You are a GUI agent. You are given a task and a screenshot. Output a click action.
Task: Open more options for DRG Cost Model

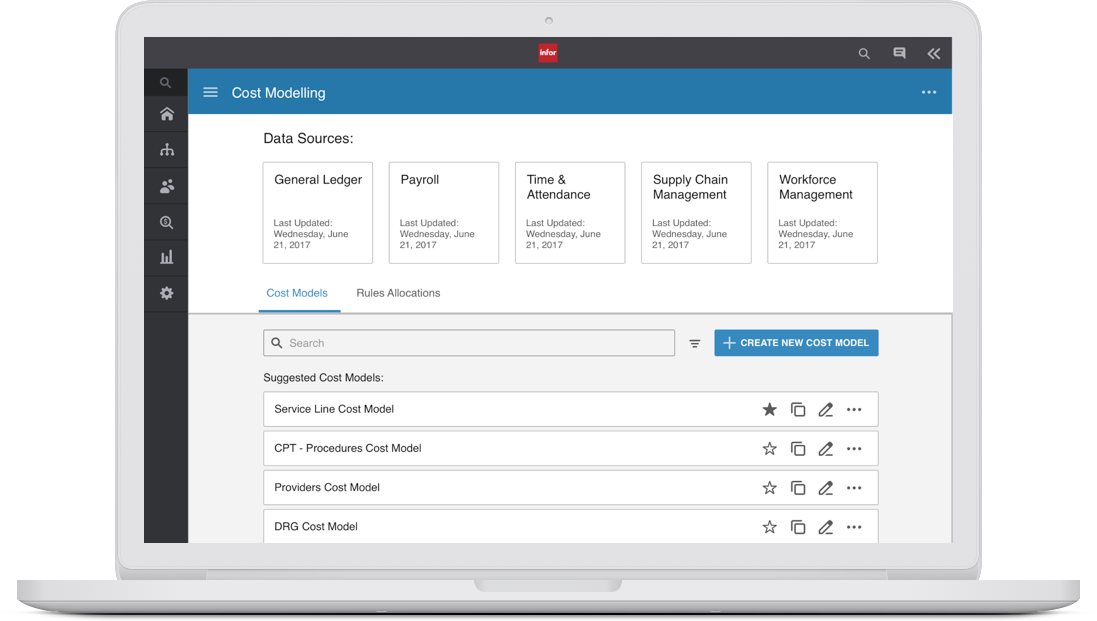point(854,527)
